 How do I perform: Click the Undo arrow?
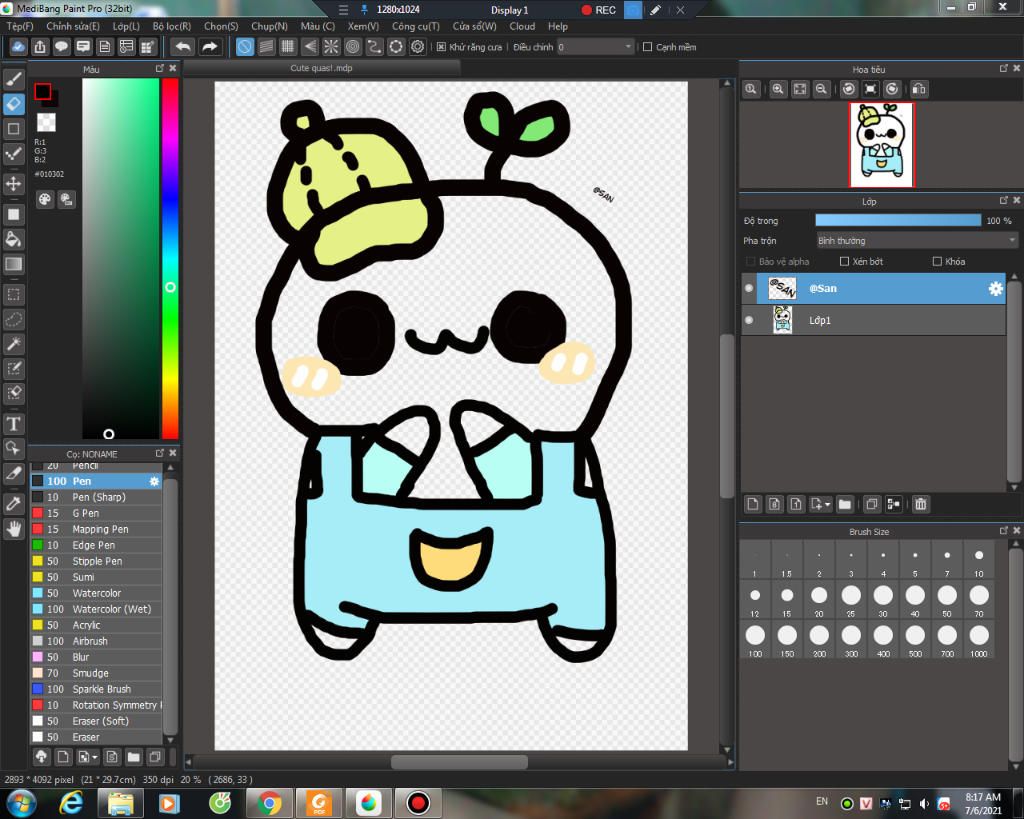coord(184,47)
